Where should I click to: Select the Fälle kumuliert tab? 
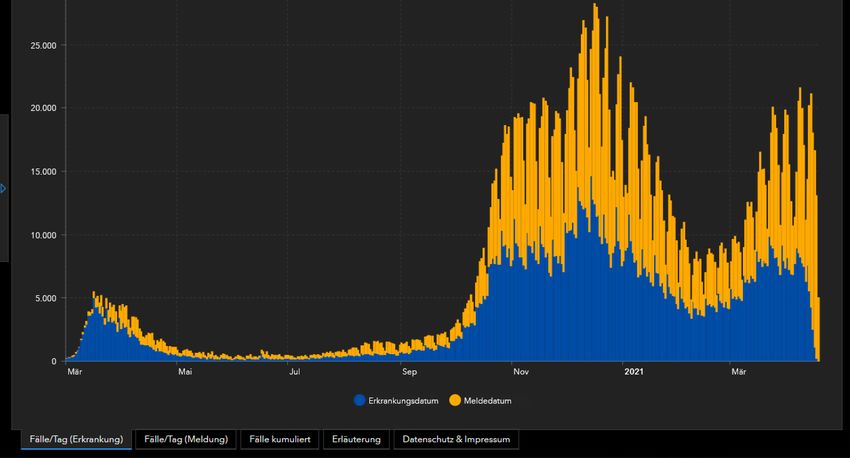click(281, 439)
